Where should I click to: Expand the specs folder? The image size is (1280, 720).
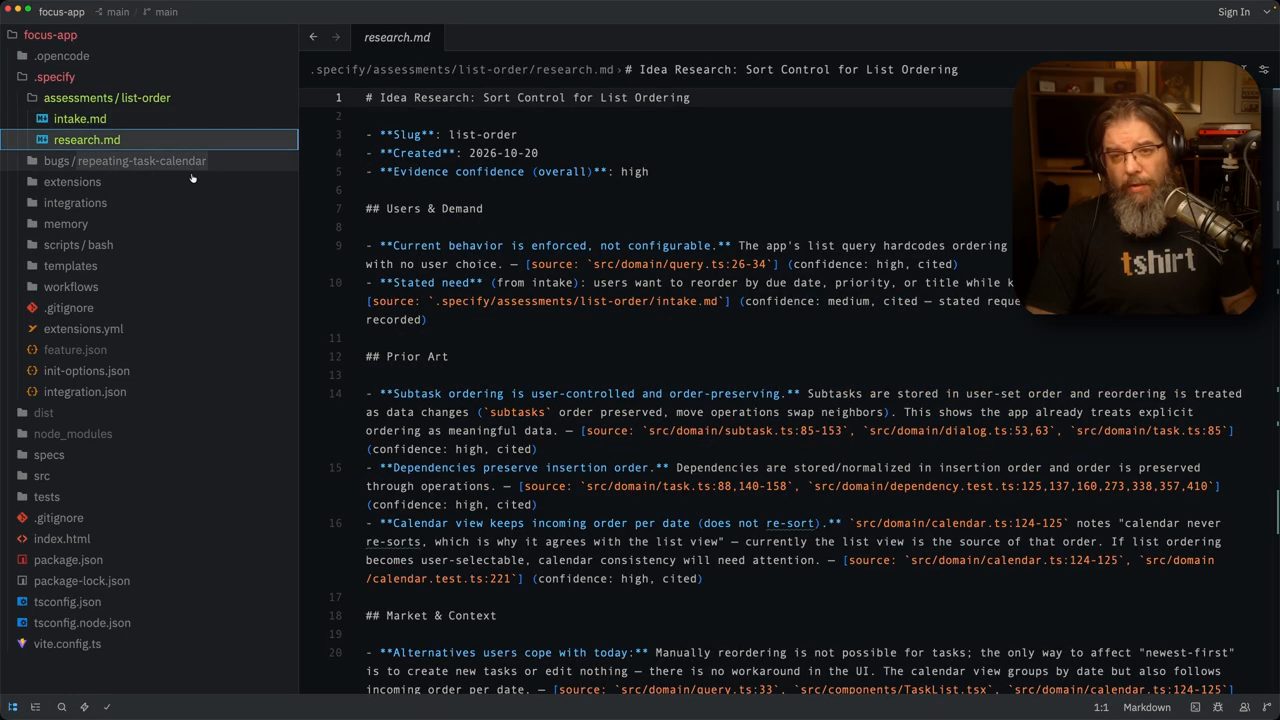tap(41, 455)
